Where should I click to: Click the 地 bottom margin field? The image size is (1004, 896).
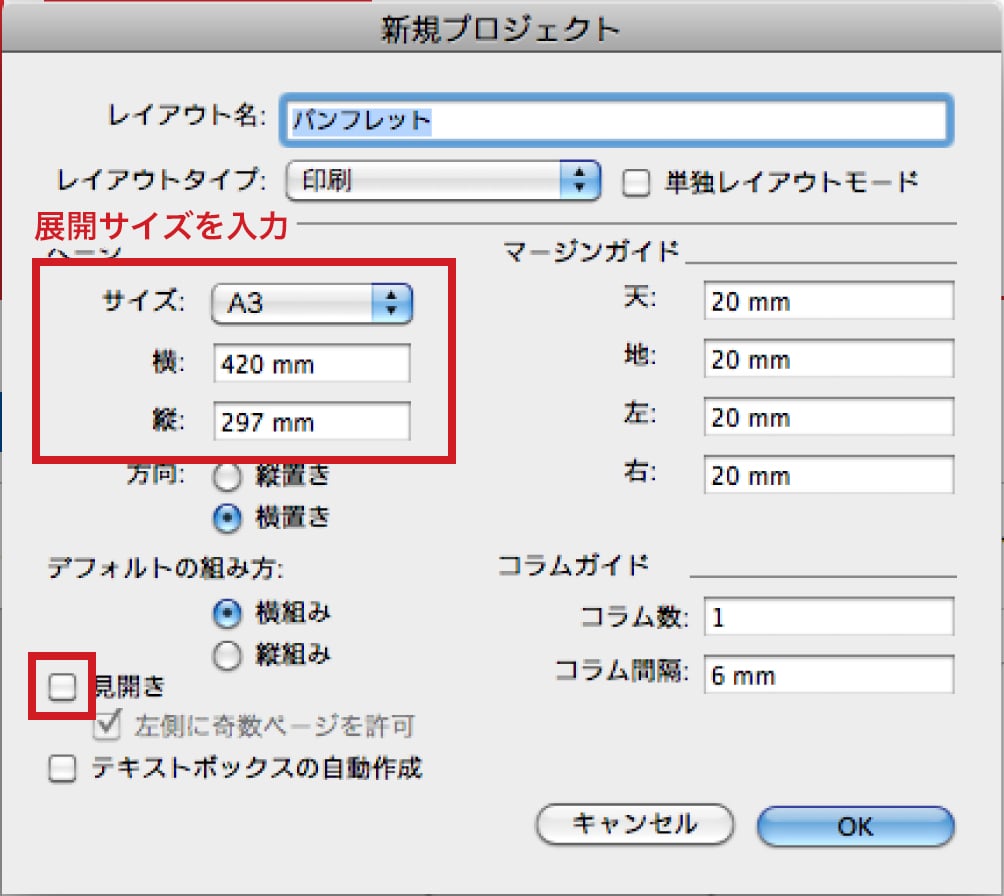(827, 359)
